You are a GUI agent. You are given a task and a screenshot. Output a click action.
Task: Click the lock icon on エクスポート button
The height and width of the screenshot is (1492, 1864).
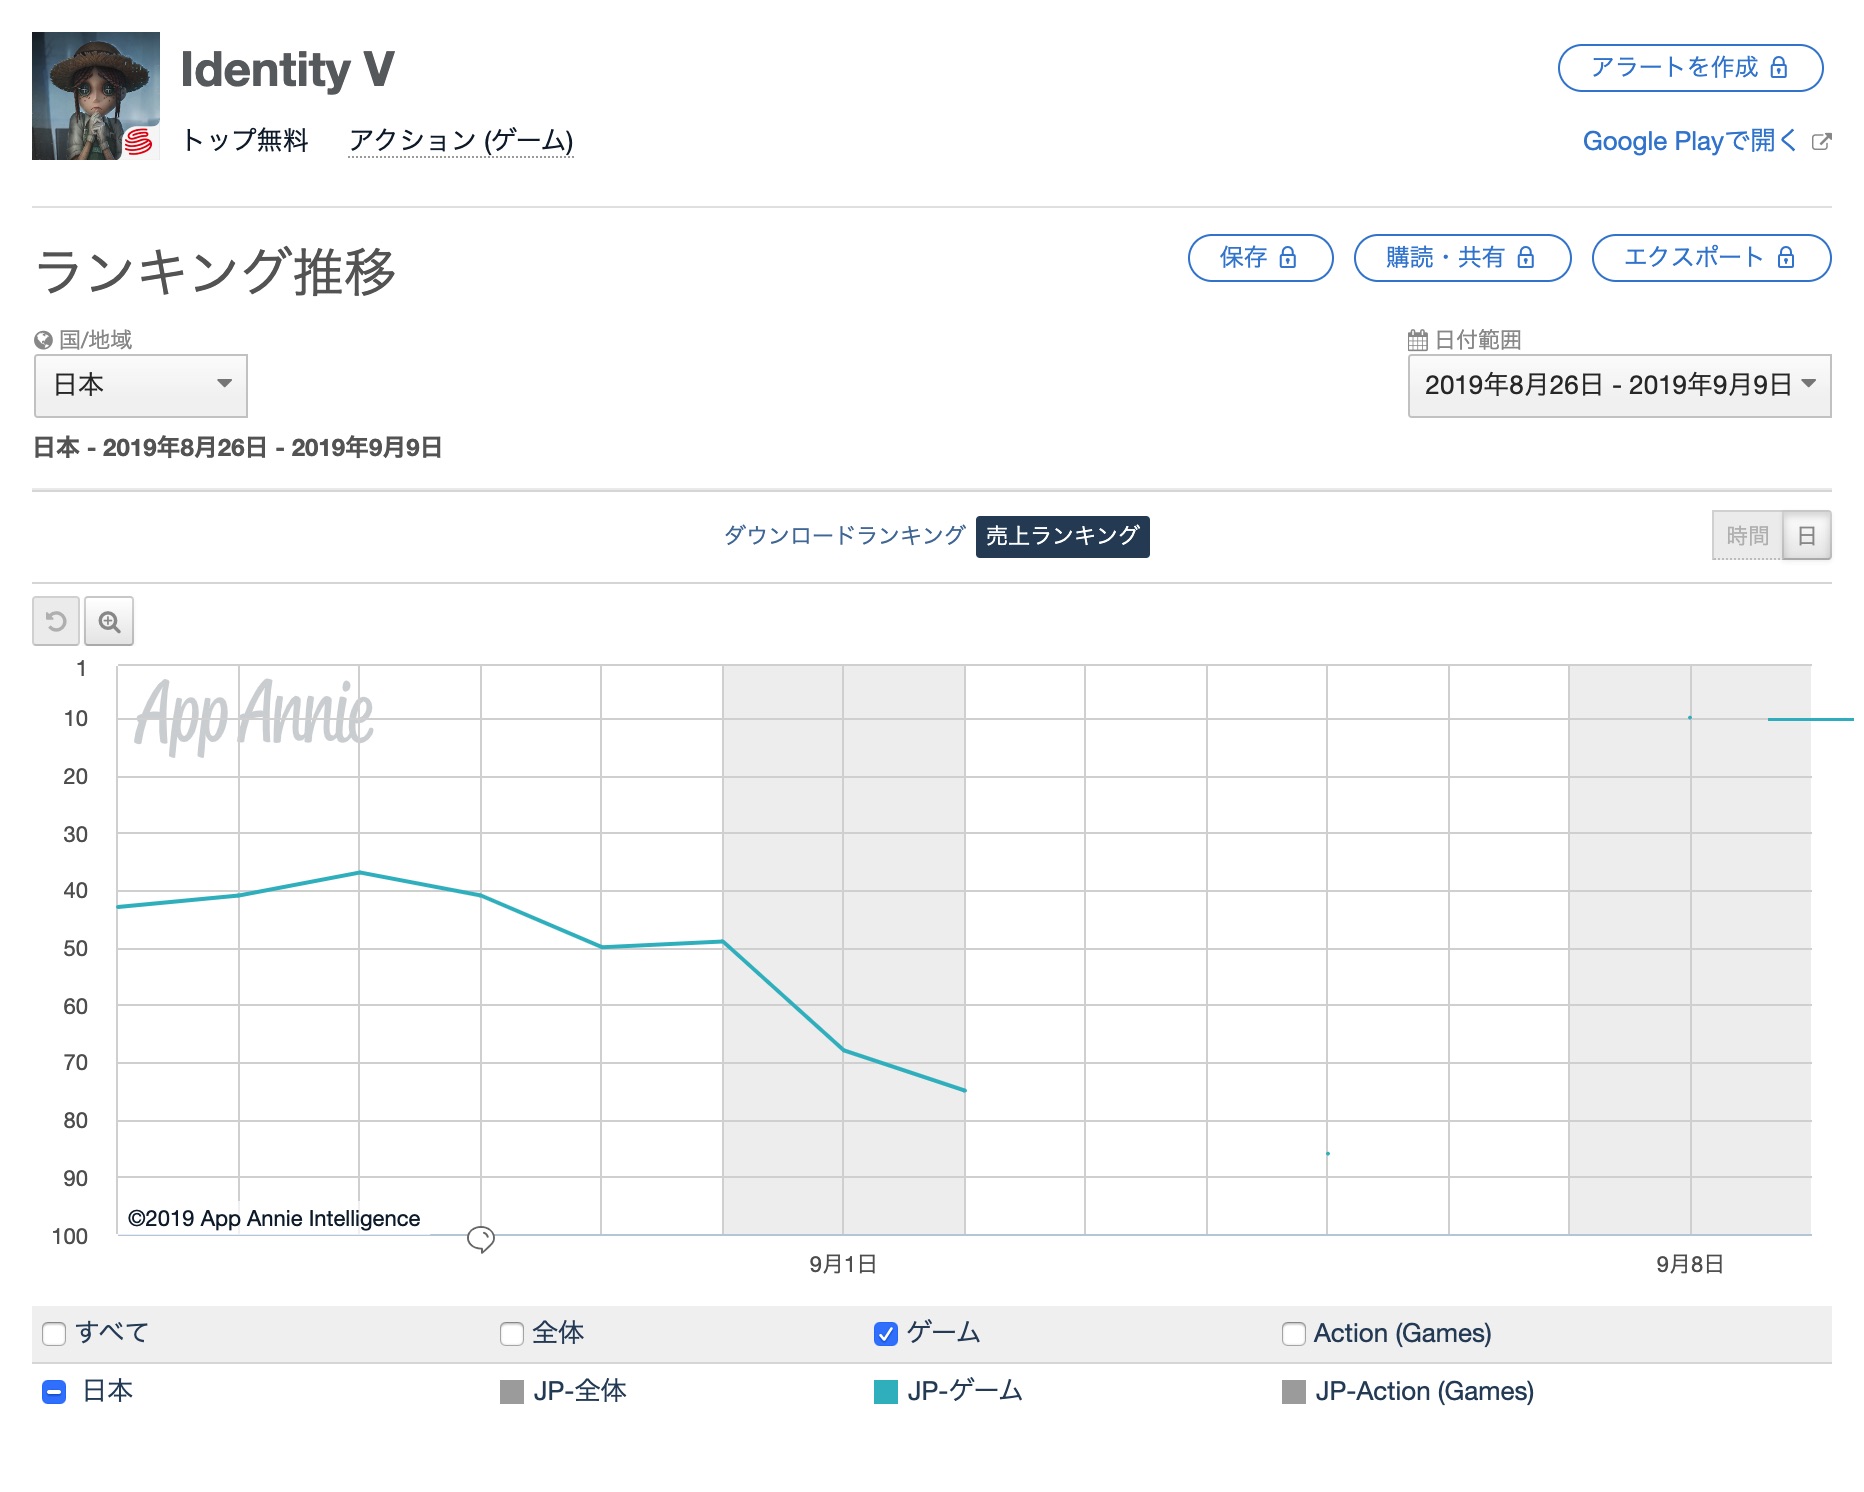tap(1786, 257)
